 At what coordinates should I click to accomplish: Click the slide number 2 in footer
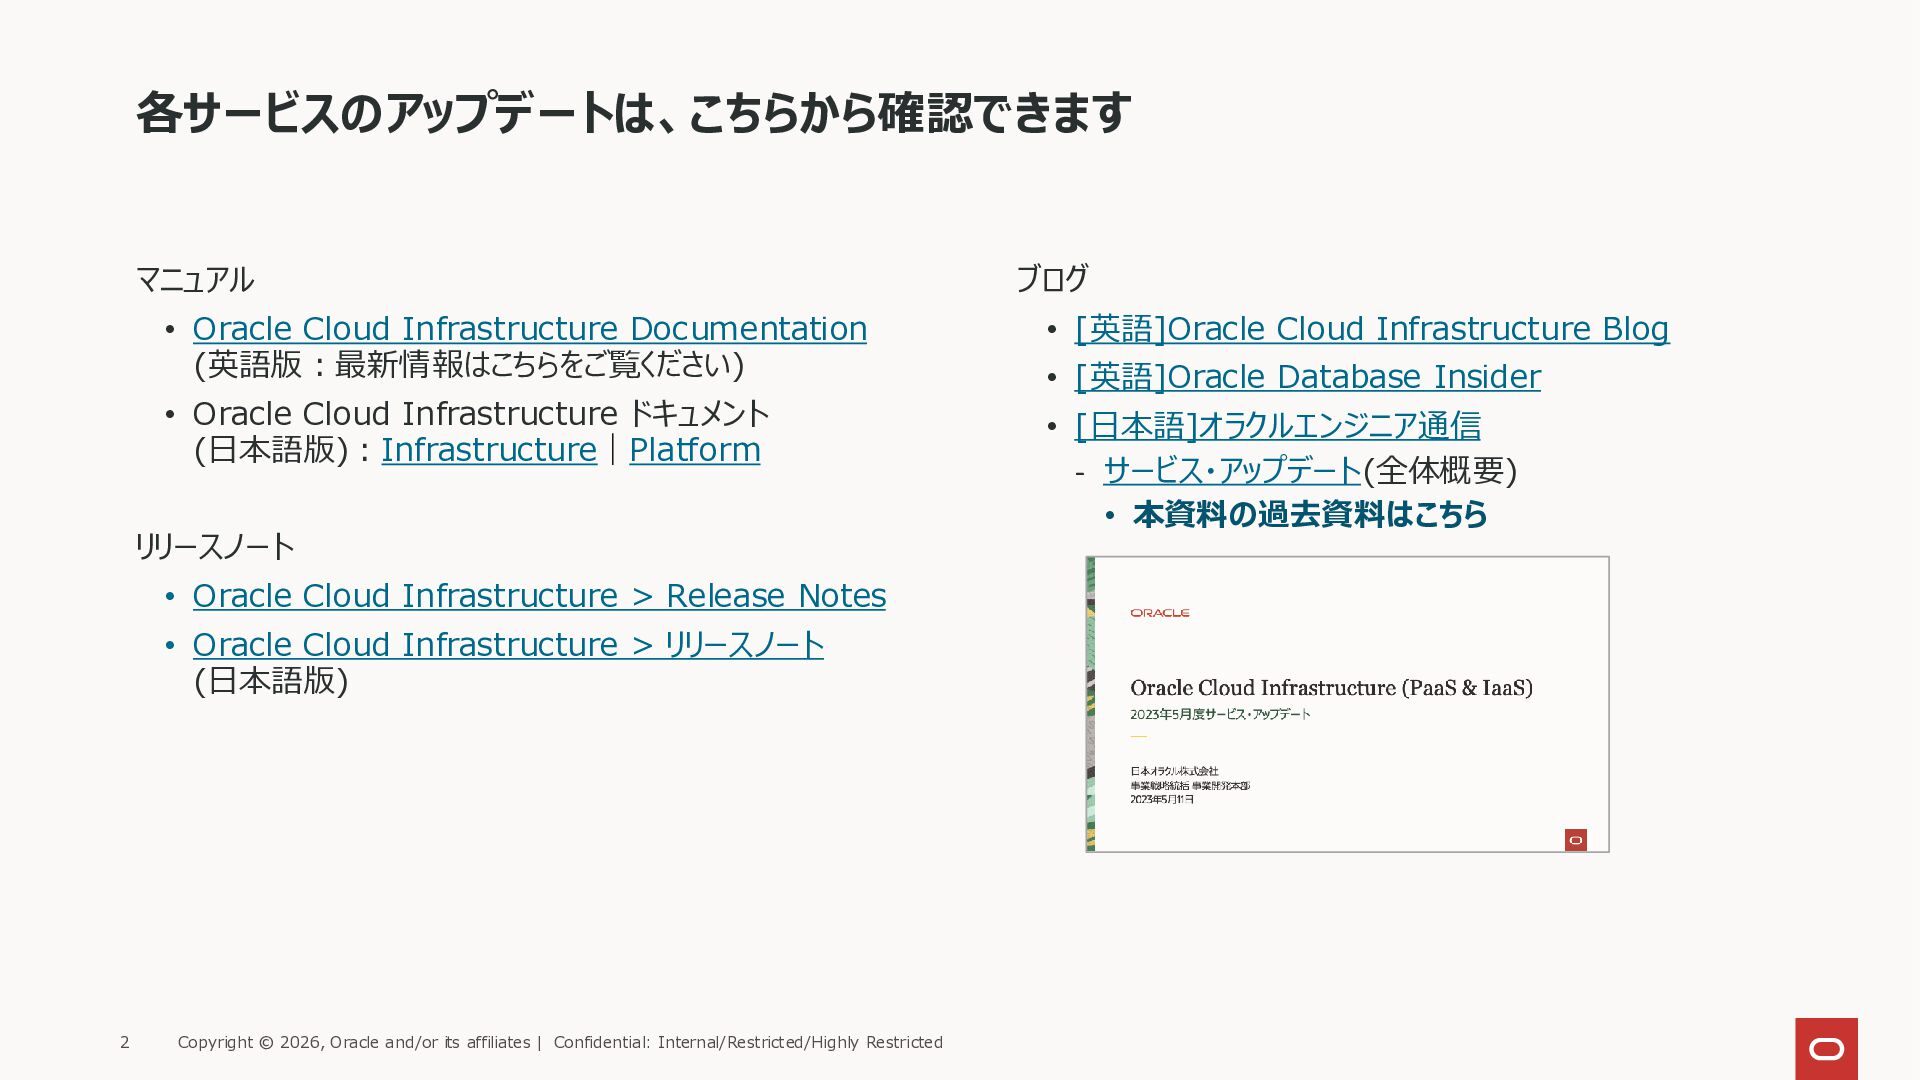point(125,1042)
